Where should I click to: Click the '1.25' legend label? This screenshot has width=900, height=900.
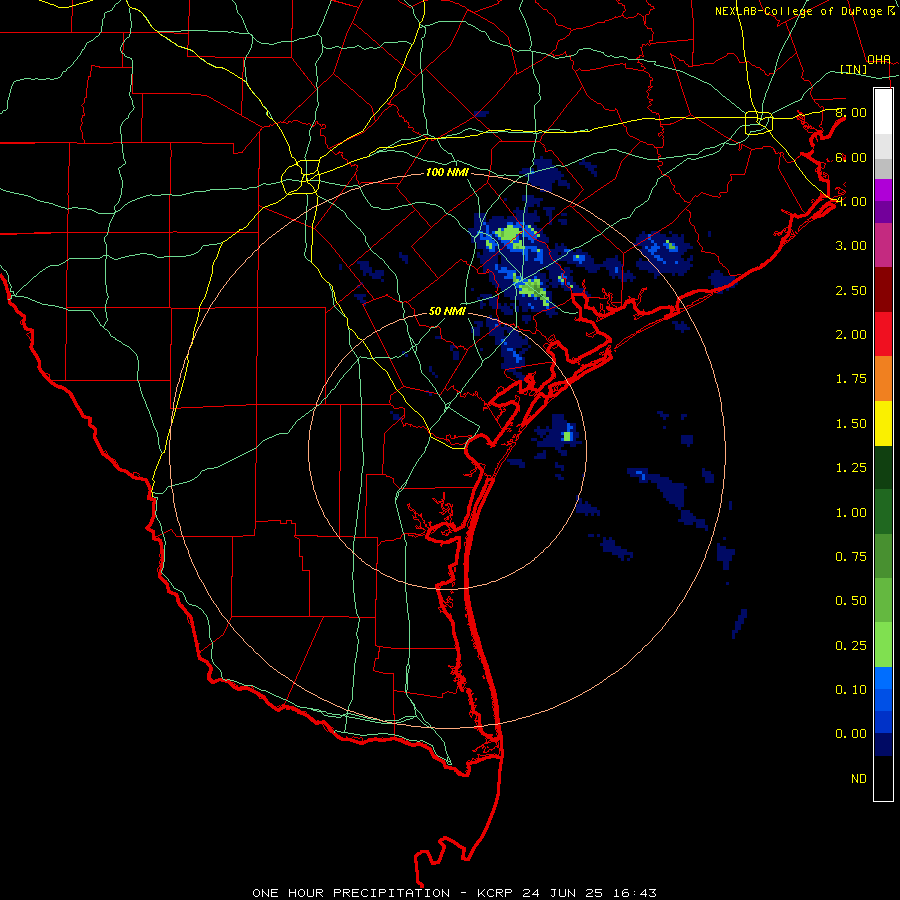point(851,468)
